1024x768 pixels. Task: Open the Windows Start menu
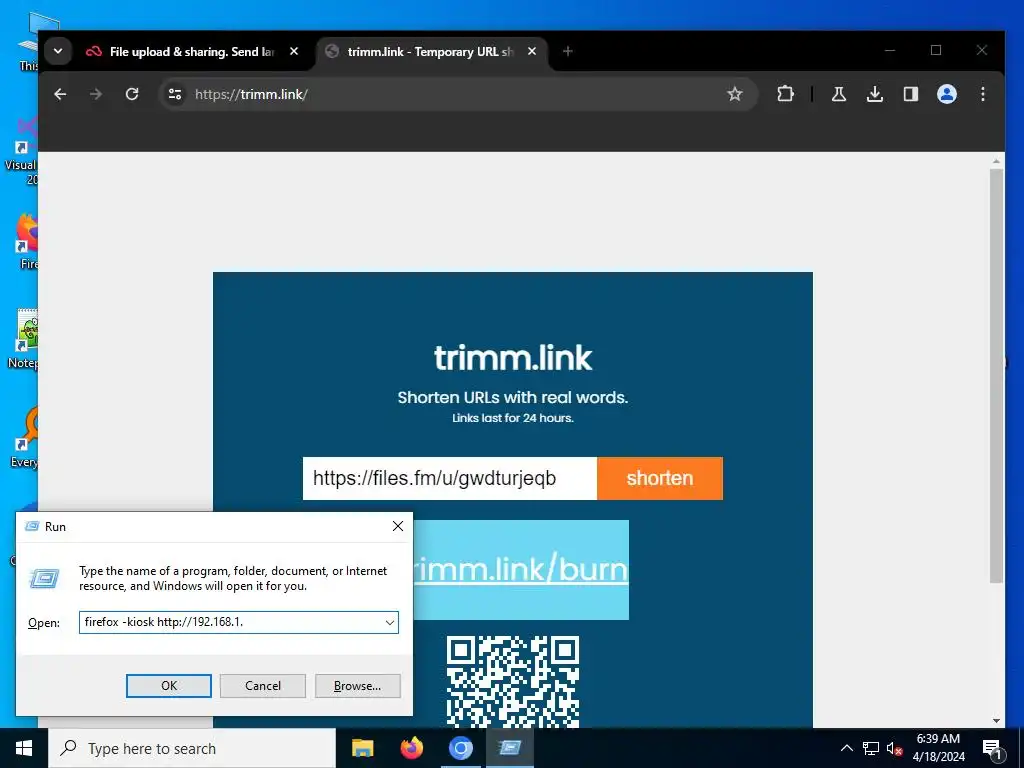click(x=24, y=748)
